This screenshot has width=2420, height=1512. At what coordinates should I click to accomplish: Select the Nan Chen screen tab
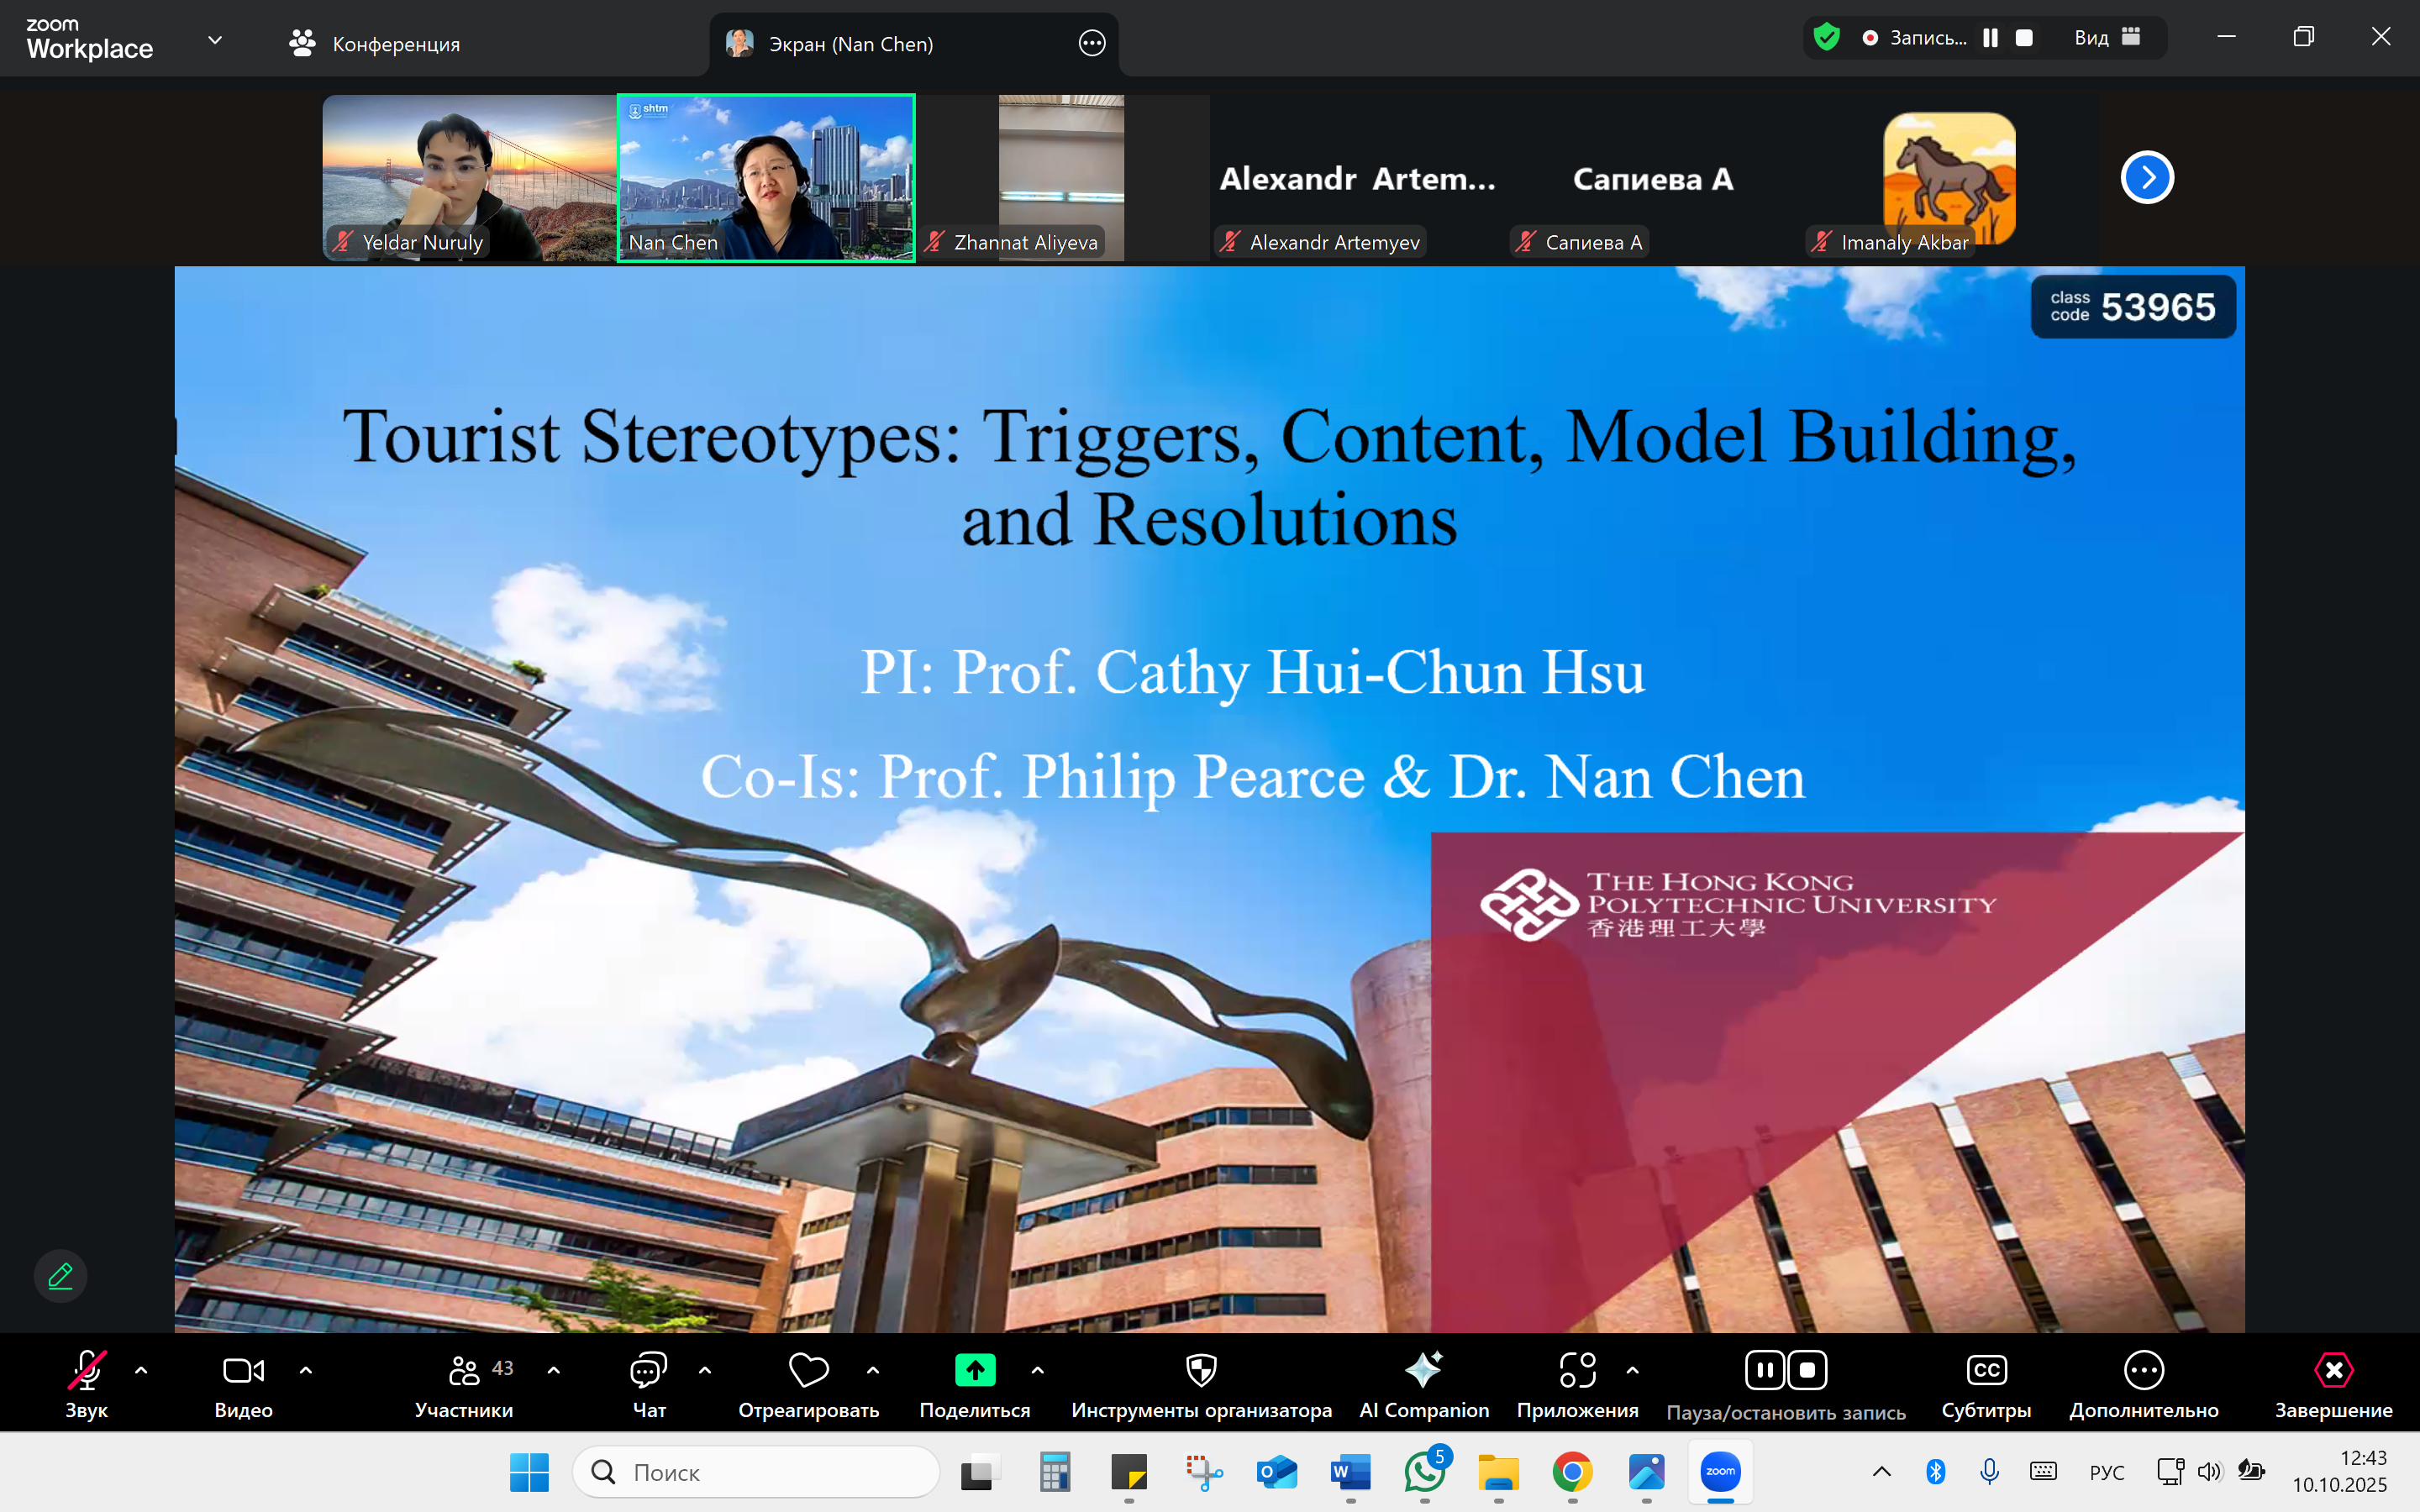pyautogui.click(x=850, y=43)
